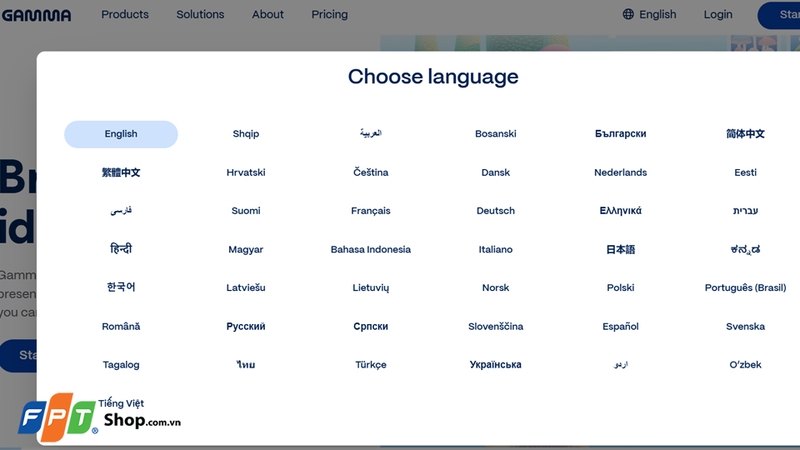800x450 pixels.
Task: Click the Login link
Action: (x=718, y=15)
